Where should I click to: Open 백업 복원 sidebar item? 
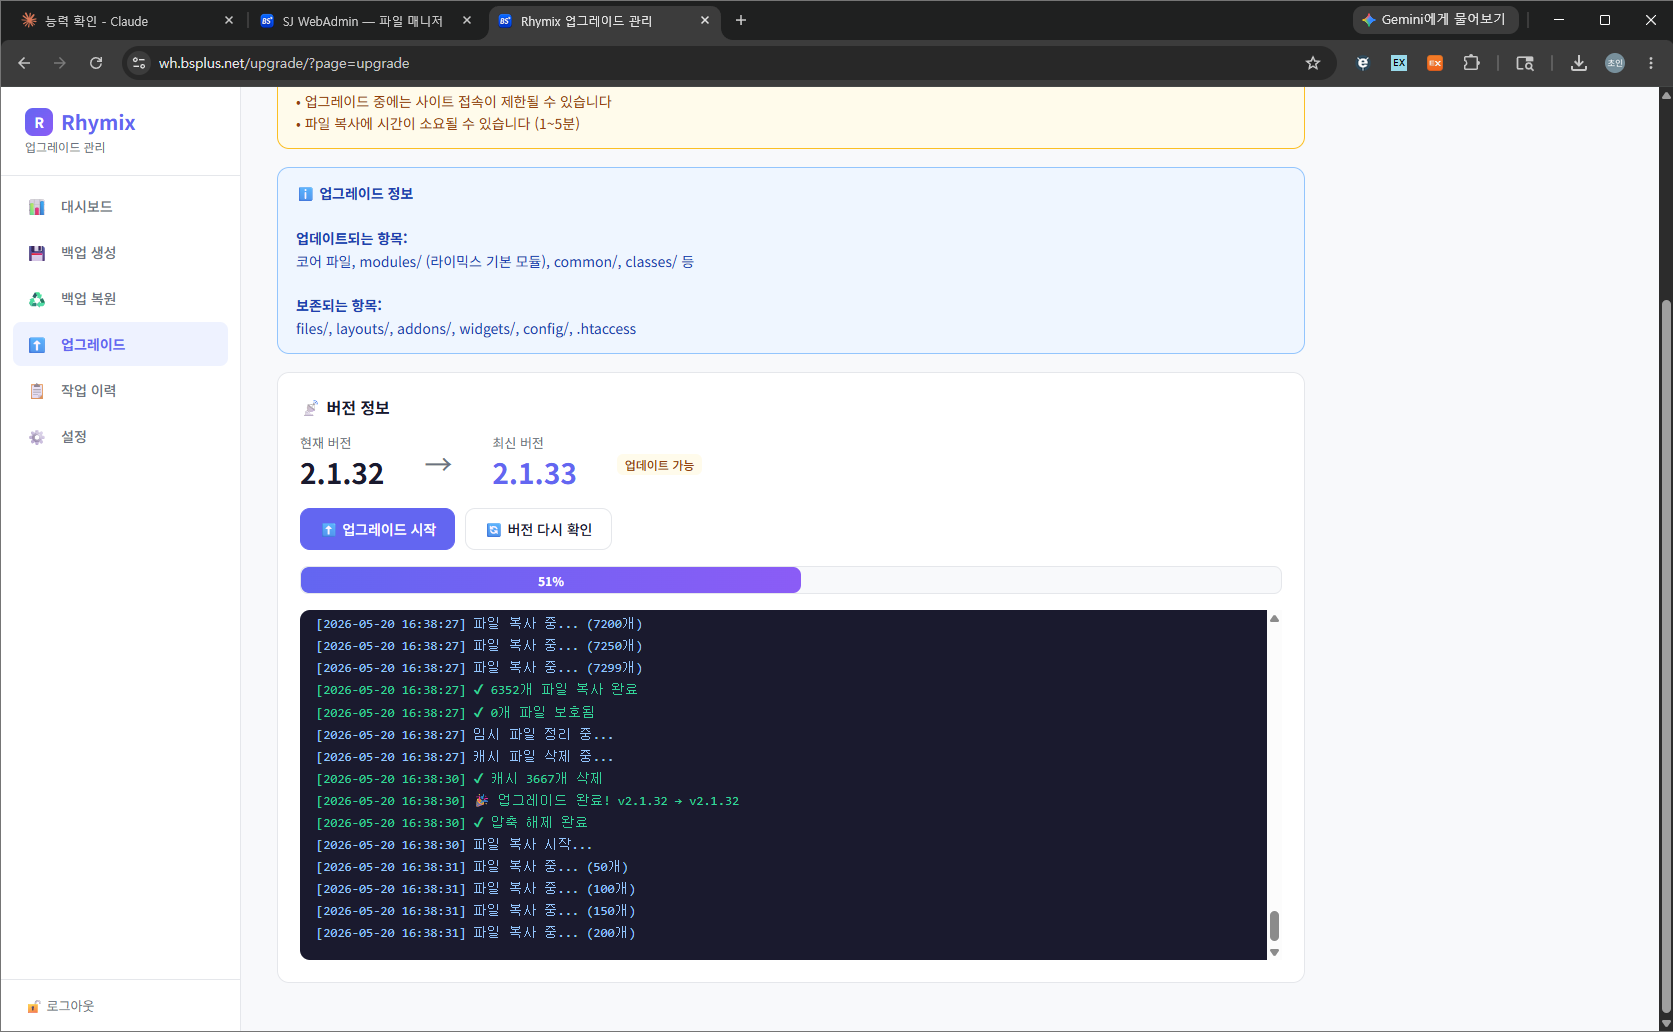pyautogui.click(x=120, y=299)
